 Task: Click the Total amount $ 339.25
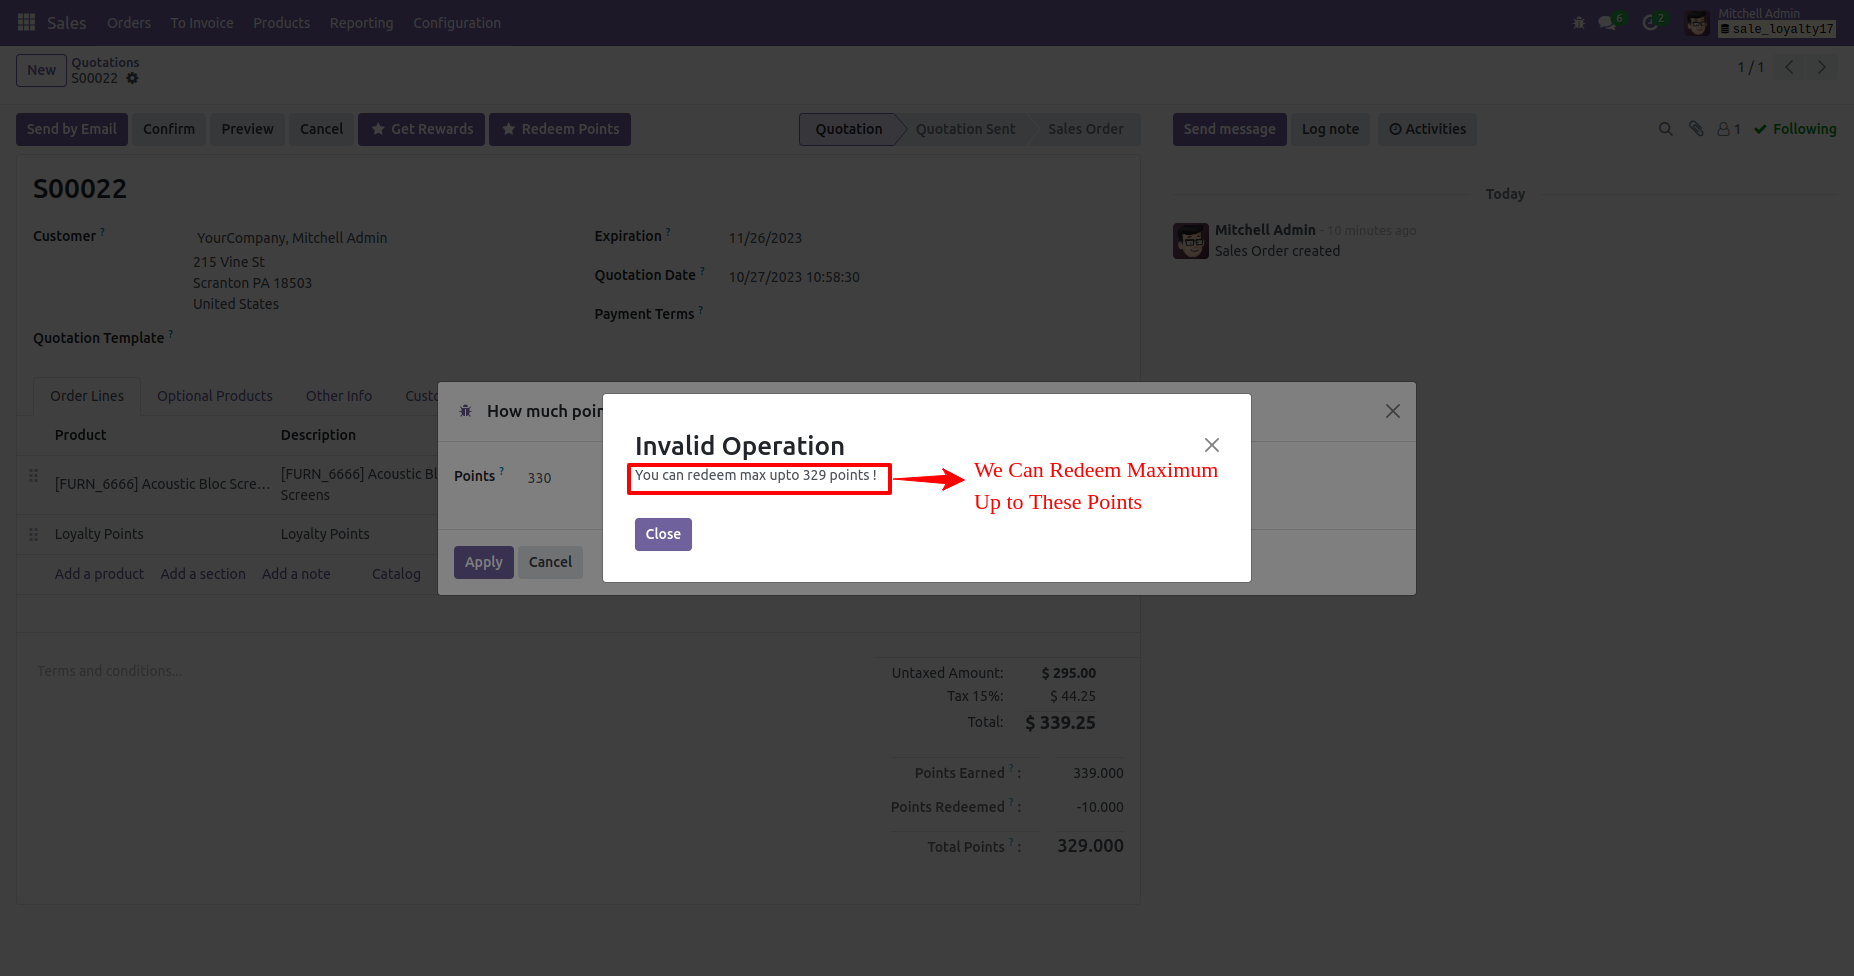click(1060, 723)
